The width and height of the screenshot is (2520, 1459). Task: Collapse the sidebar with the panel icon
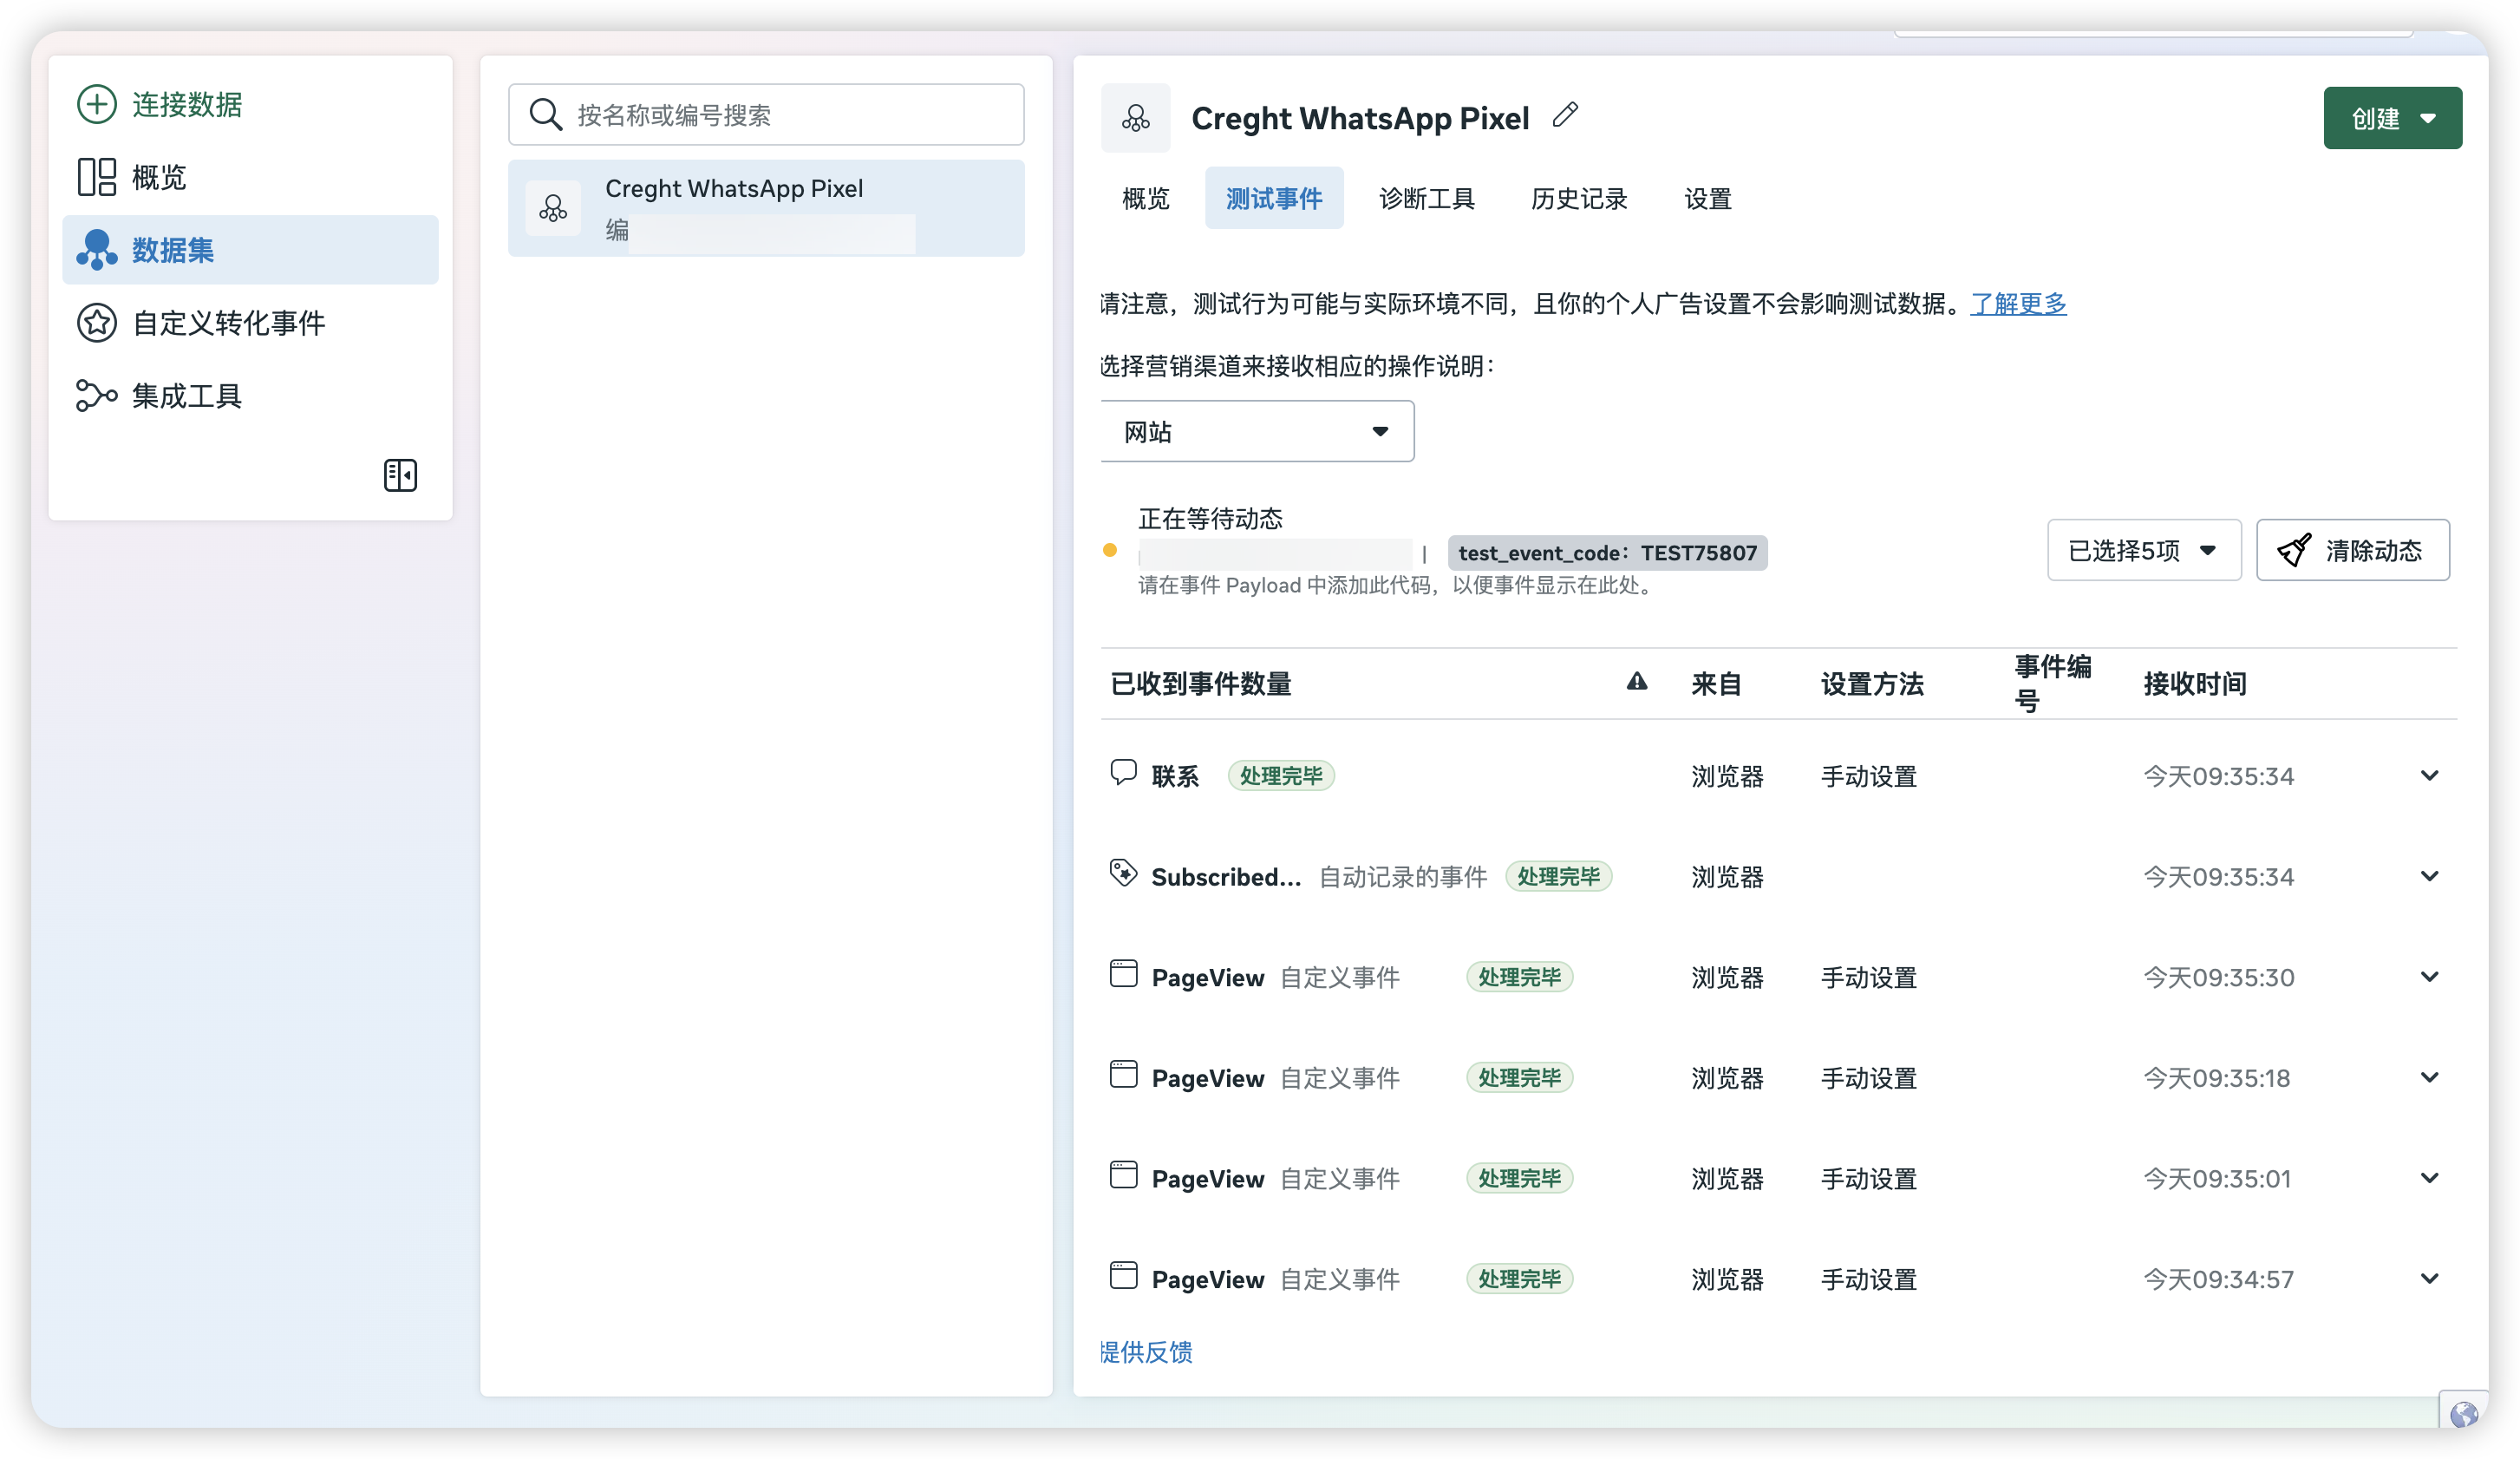(400, 475)
